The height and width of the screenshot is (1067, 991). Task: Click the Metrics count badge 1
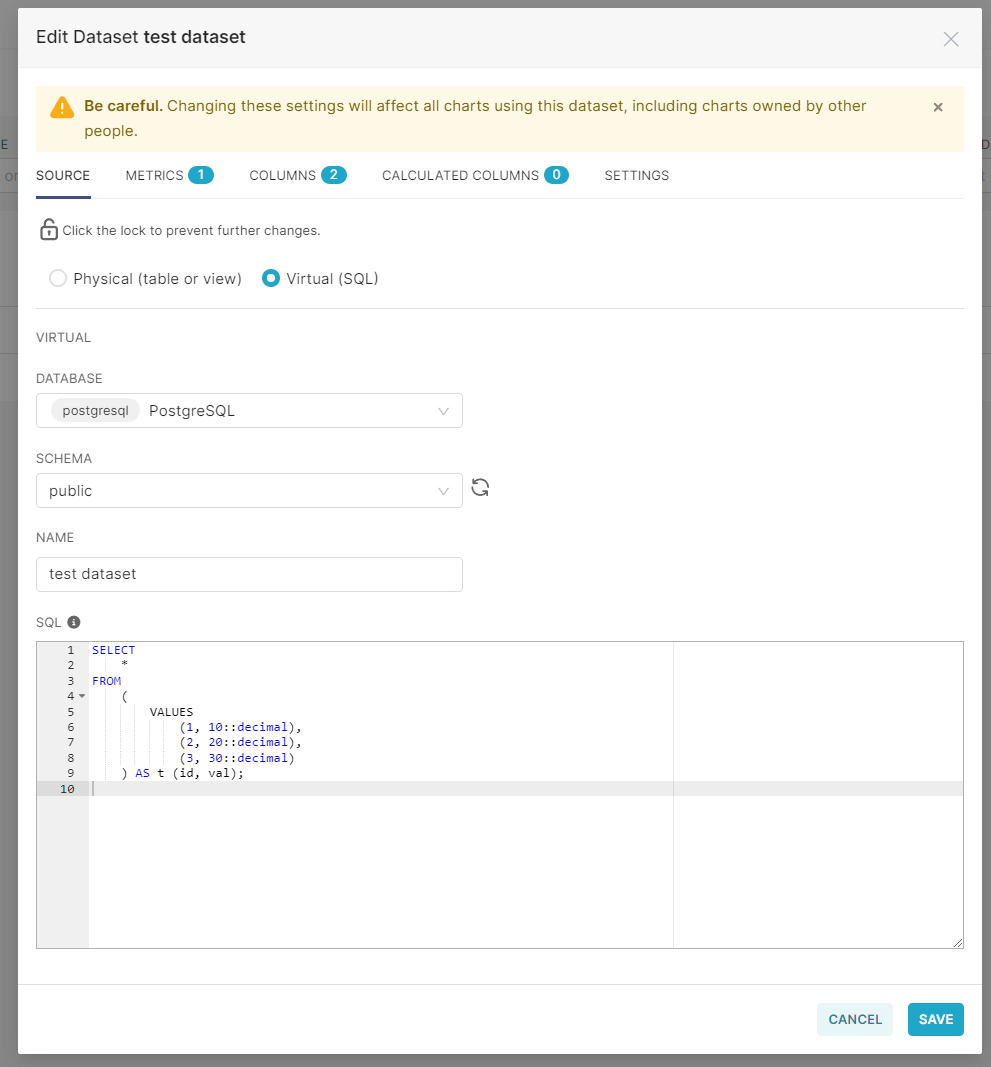pos(201,175)
